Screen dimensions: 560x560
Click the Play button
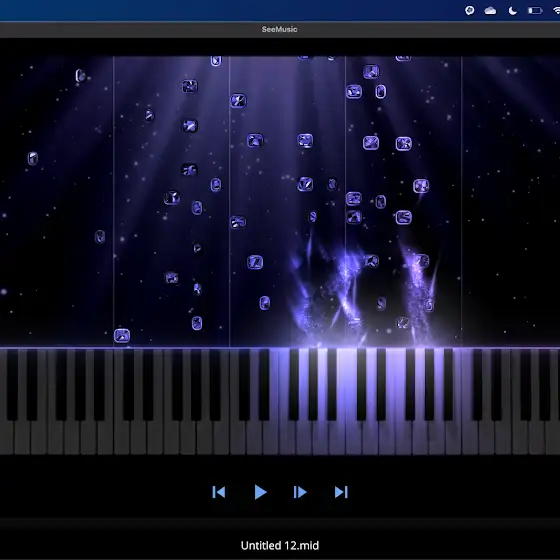coord(260,492)
